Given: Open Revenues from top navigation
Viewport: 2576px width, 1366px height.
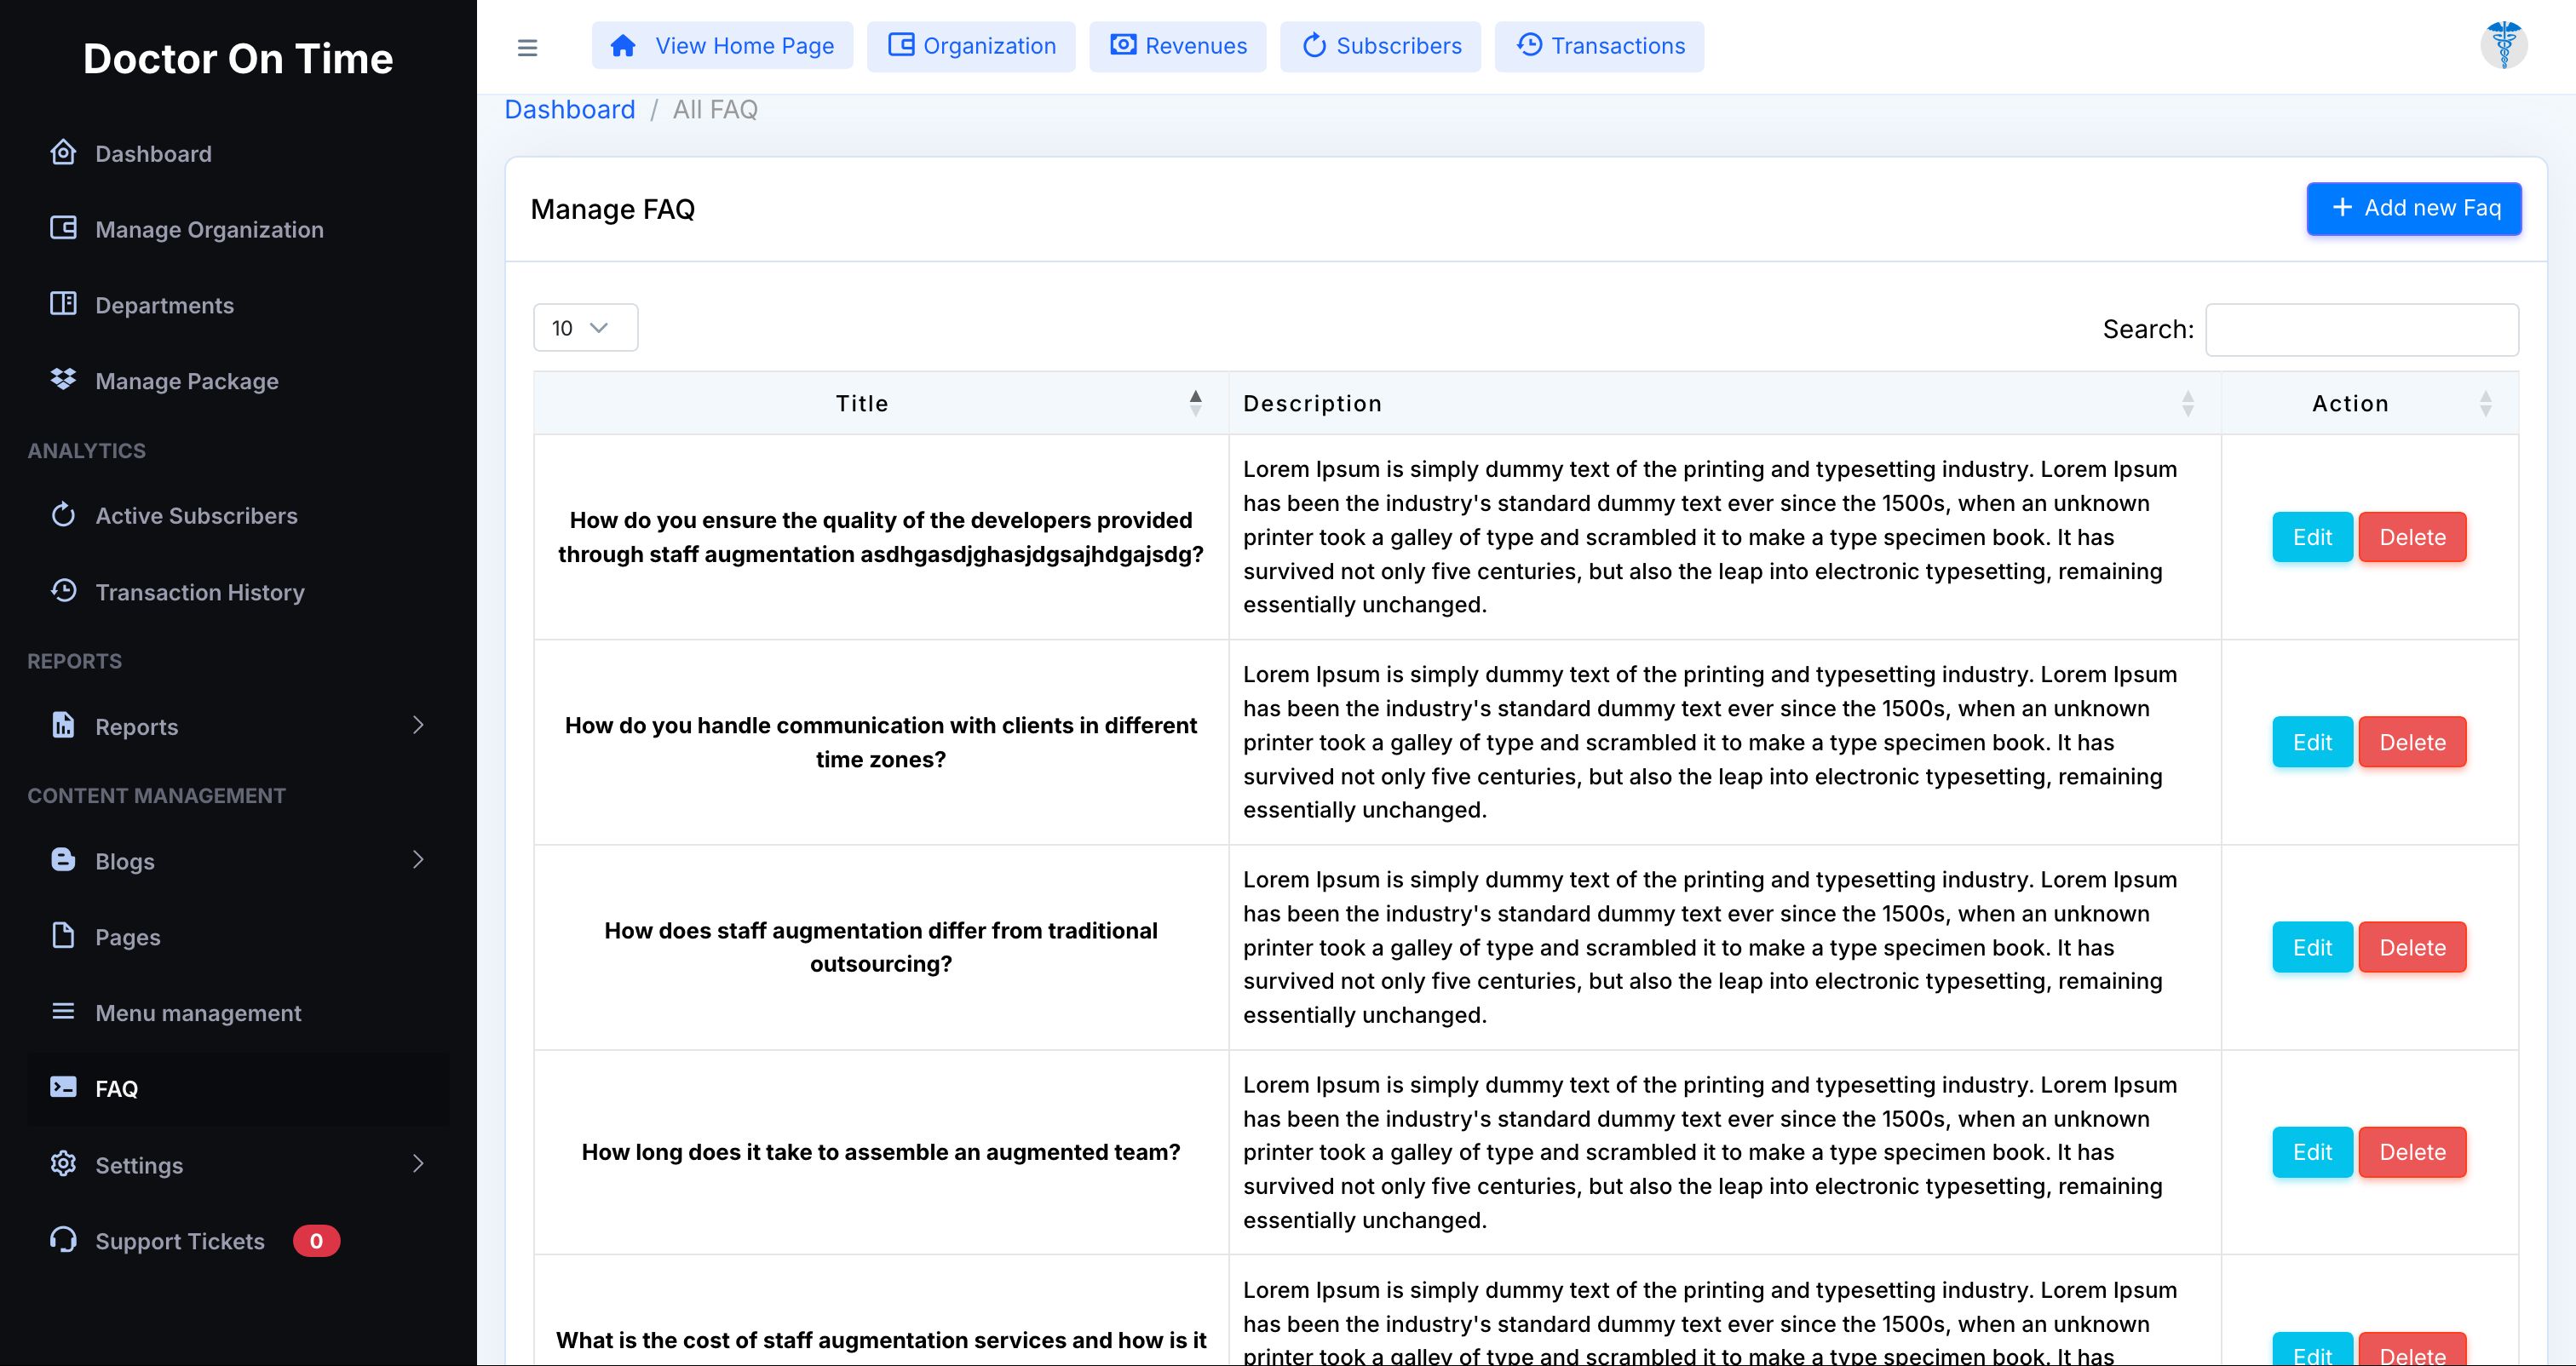Looking at the screenshot, I should pos(1177,46).
